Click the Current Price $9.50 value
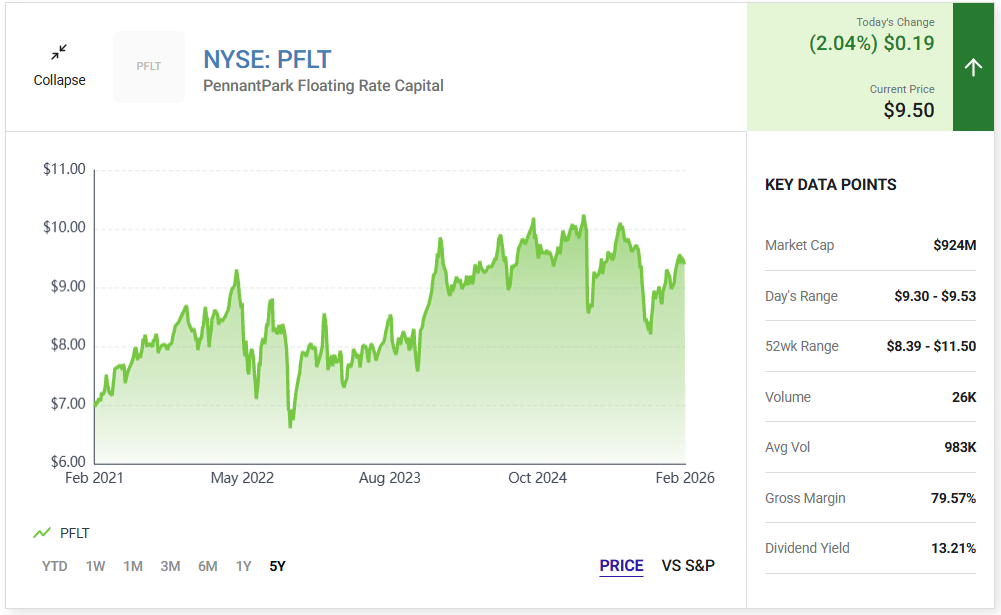Screen dimensions: 1001x615 [x=908, y=110]
